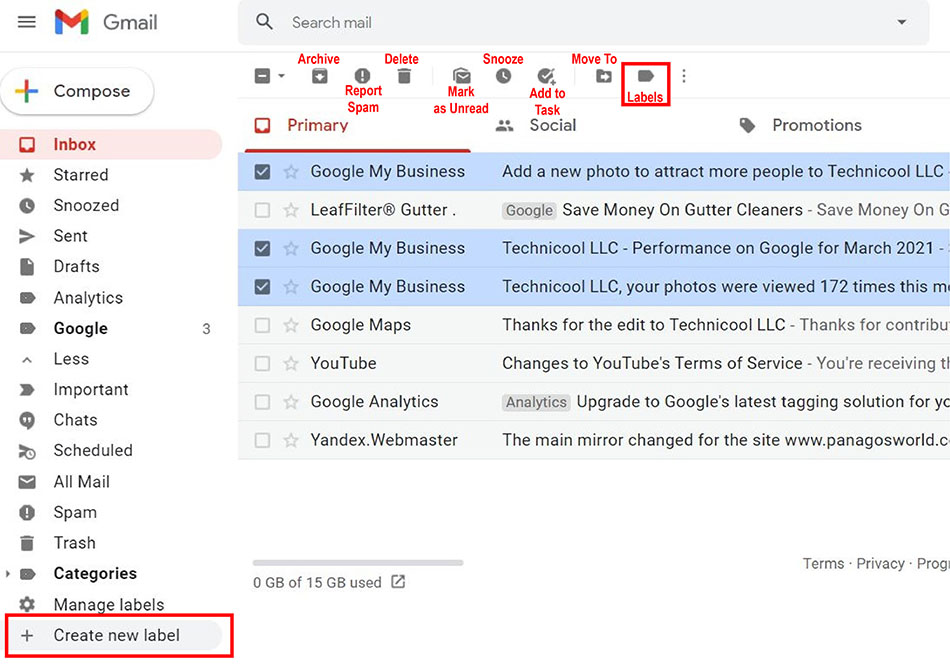Viewport: 950px width, 668px height.
Task: Click the Mark as Unread icon
Action: click(x=461, y=76)
